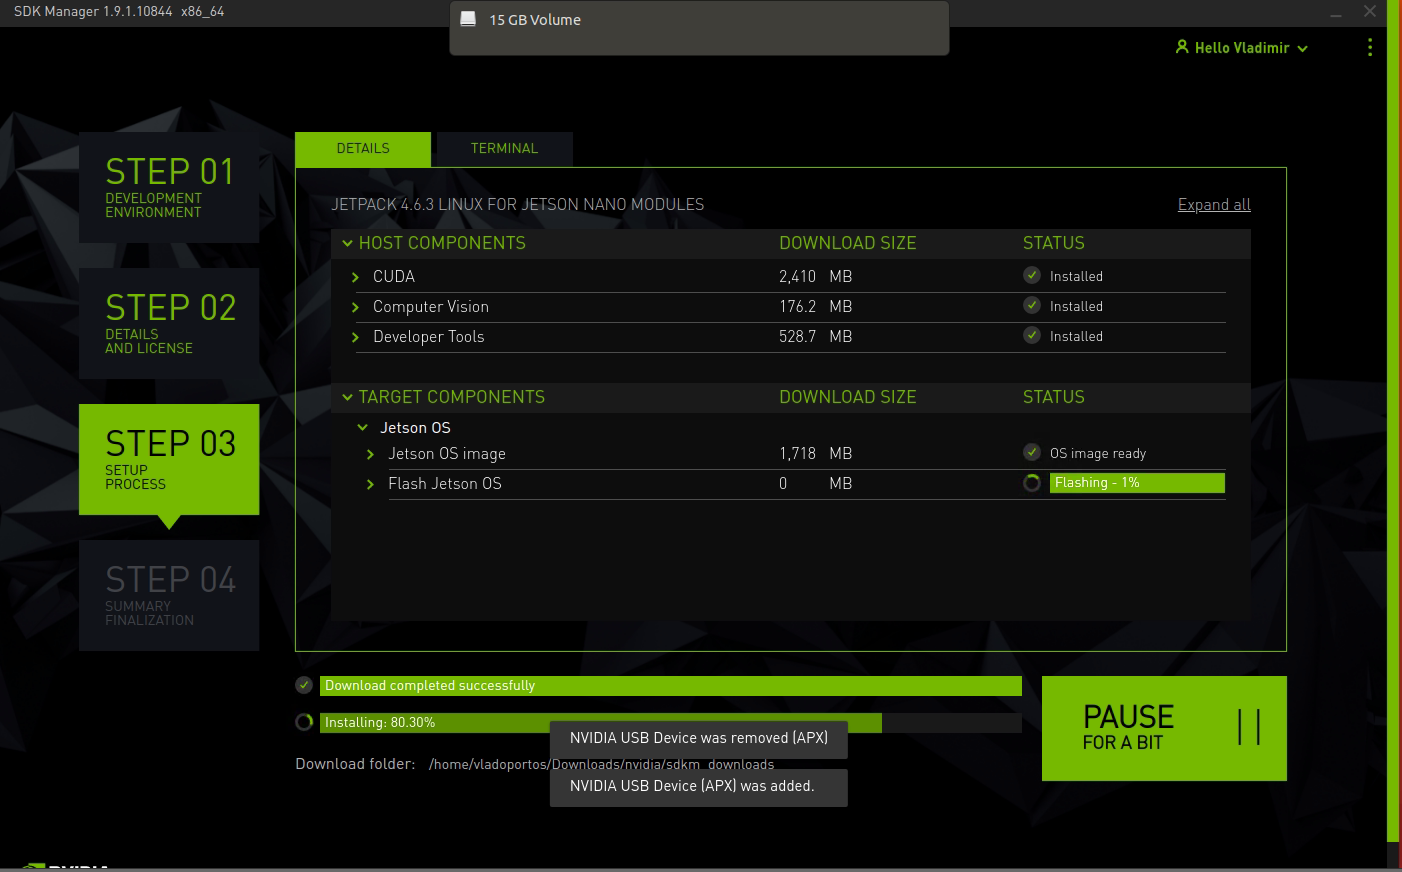Image resolution: width=1402 pixels, height=872 pixels.
Task: Collapse the Target Components section
Action: tap(347, 397)
